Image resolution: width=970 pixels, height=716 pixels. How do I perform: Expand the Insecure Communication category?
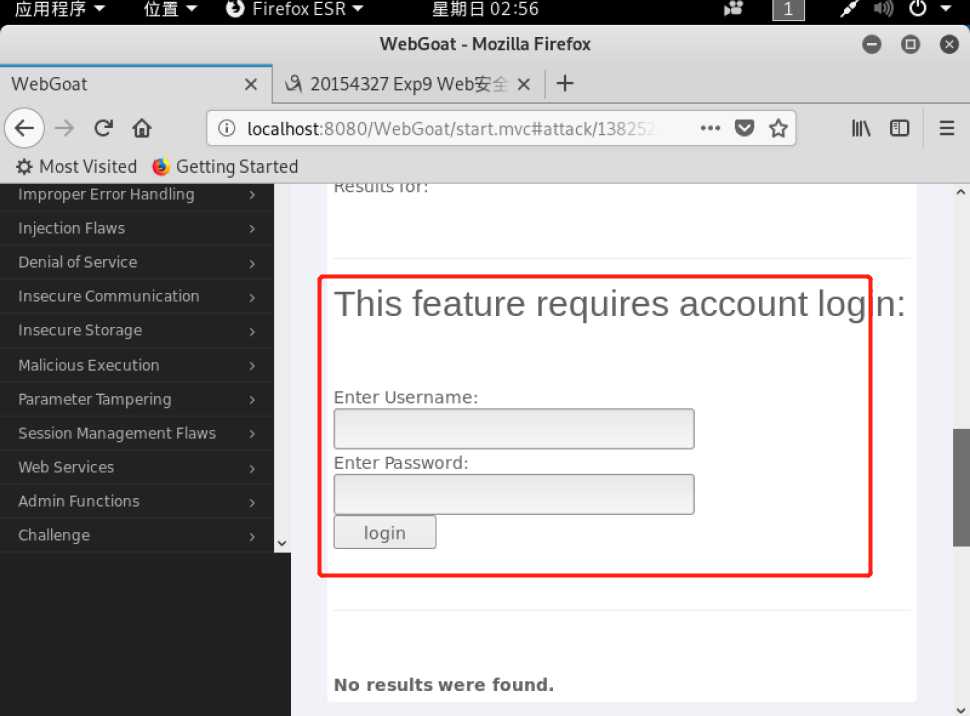pyautogui.click(x=136, y=296)
